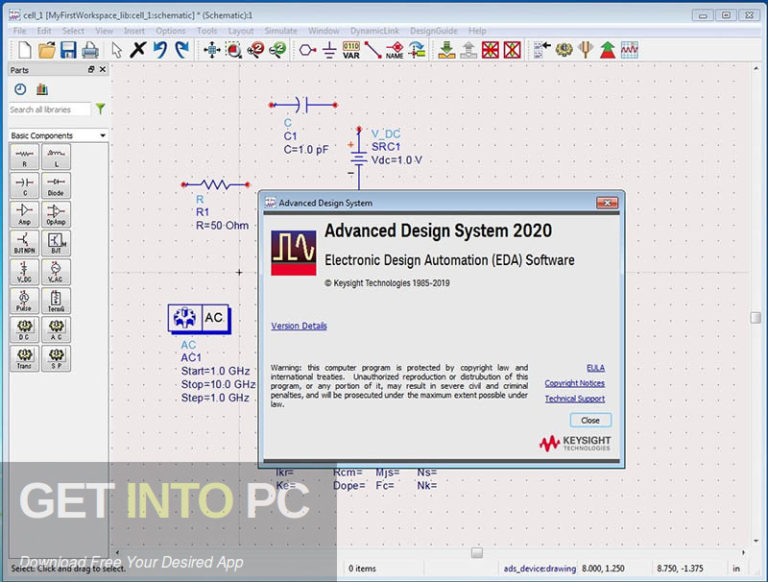
Task: Click the library browser books icon
Action: 42,89
